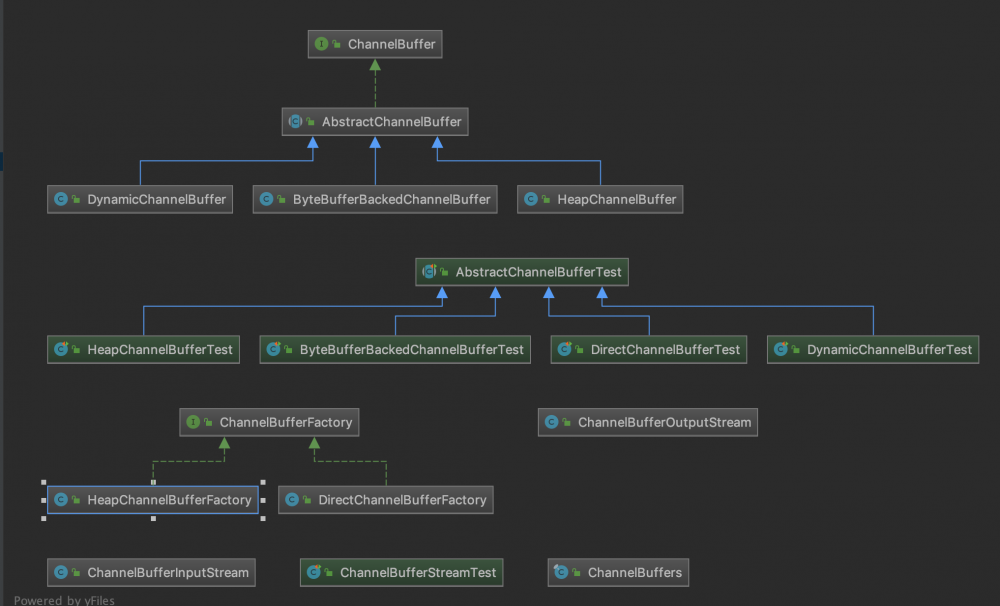Click class icon on DirectChannelBufferFactory node

pos(291,499)
